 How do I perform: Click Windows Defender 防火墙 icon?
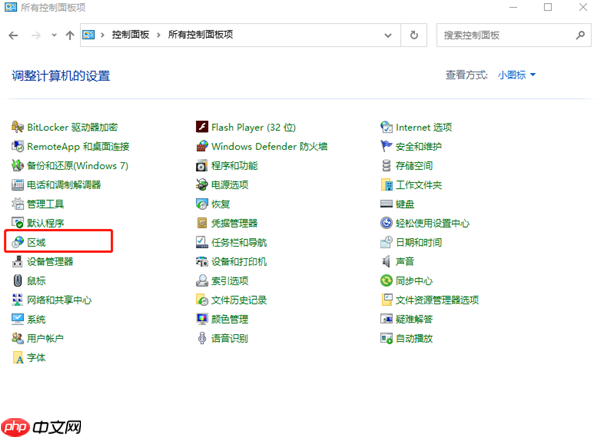point(202,146)
